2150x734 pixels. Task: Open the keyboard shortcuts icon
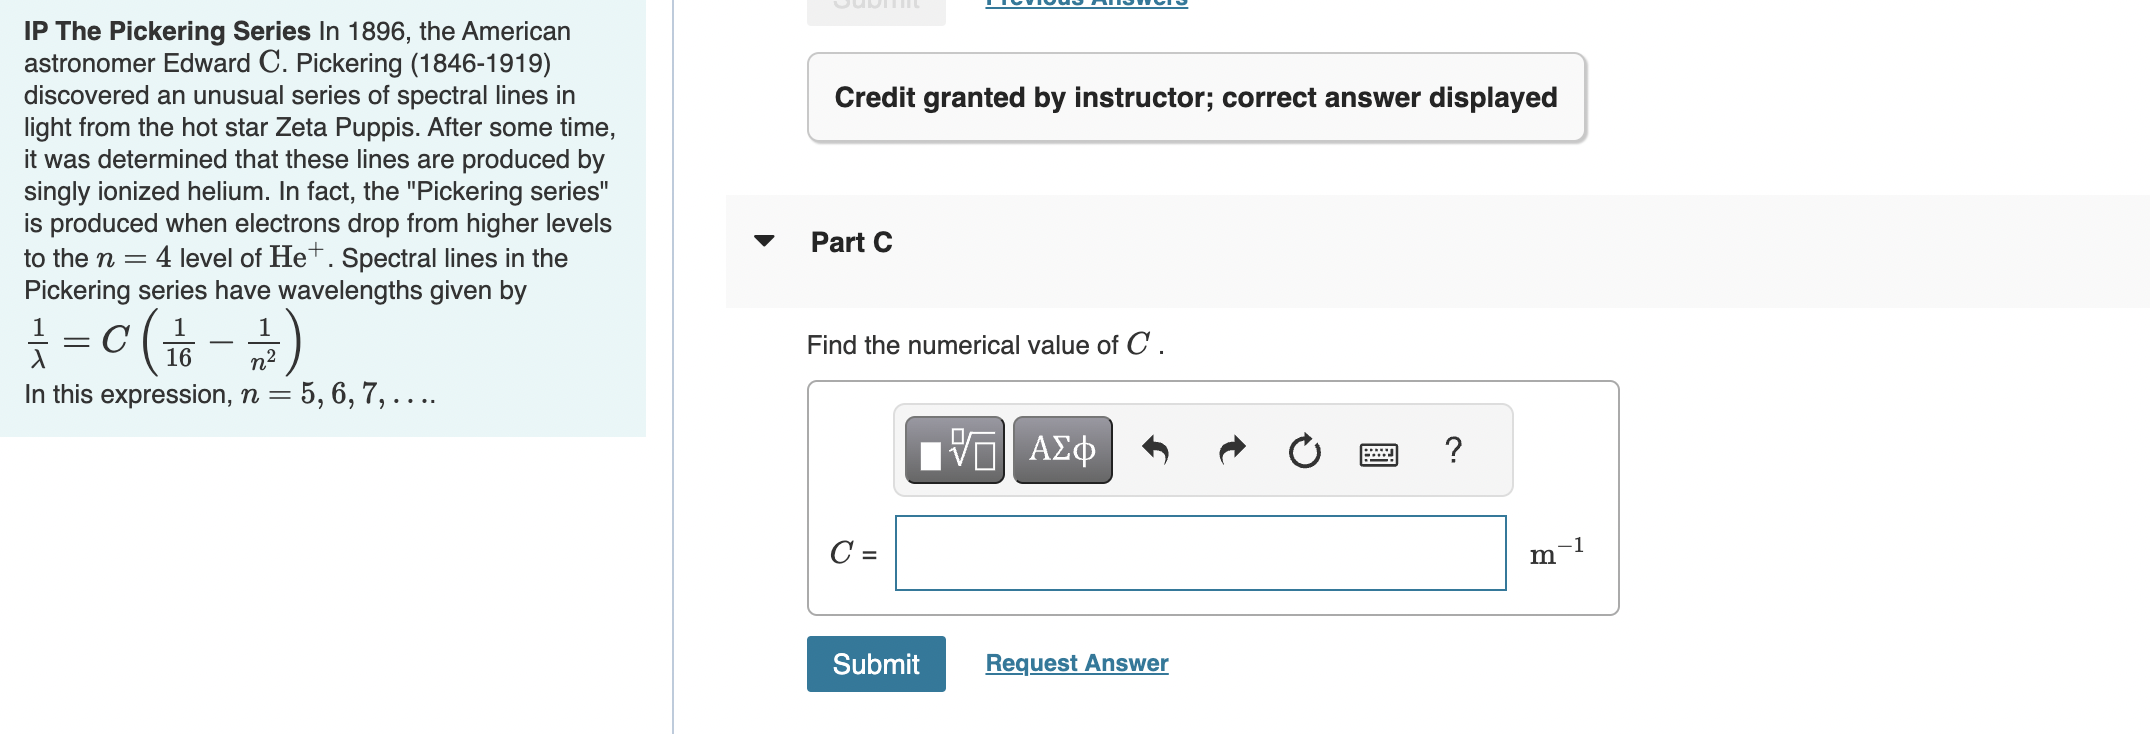[1379, 455]
